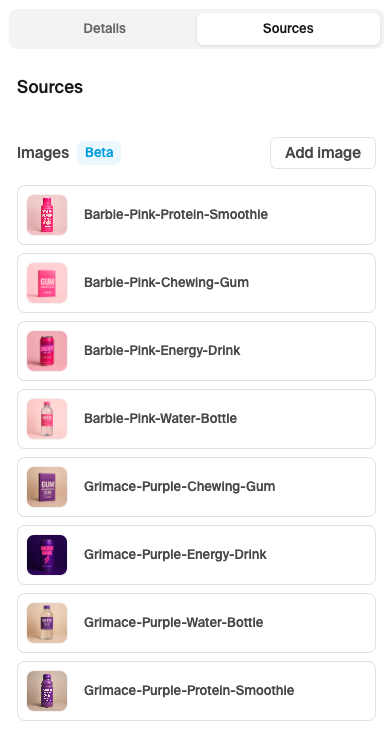Click the Add image button
Viewport: 392px width, 736px height.
pyautogui.click(x=323, y=153)
